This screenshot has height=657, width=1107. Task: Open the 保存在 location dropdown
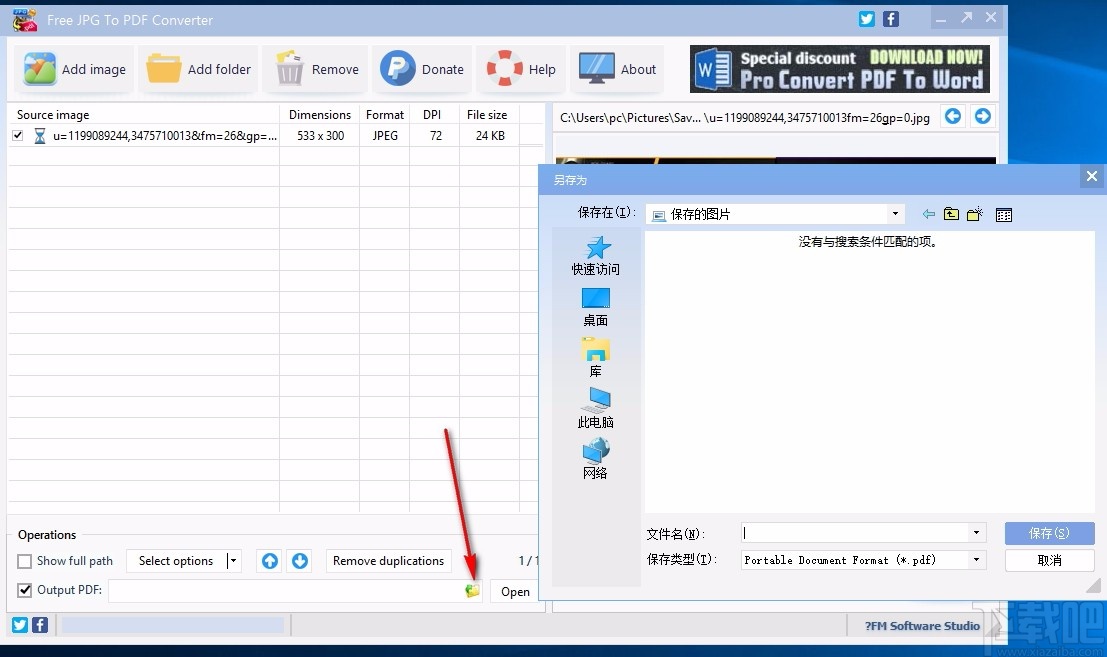pos(895,213)
